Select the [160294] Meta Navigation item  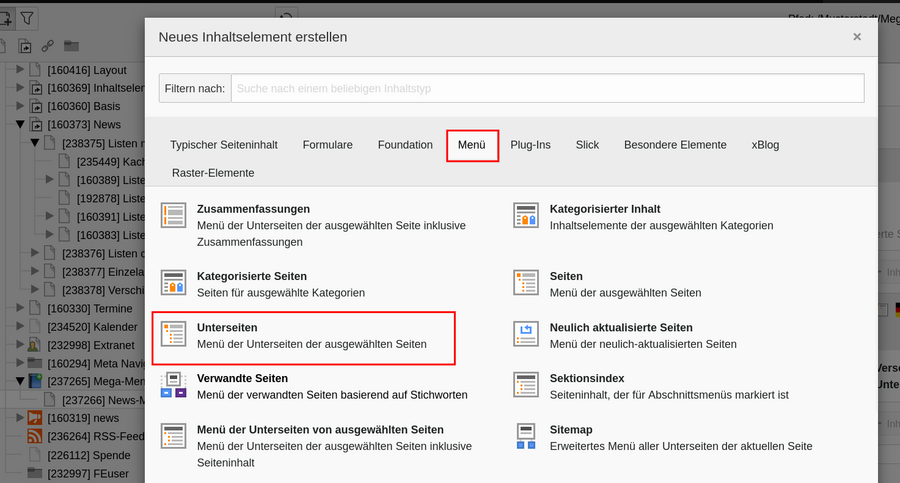tap(96, 364)
